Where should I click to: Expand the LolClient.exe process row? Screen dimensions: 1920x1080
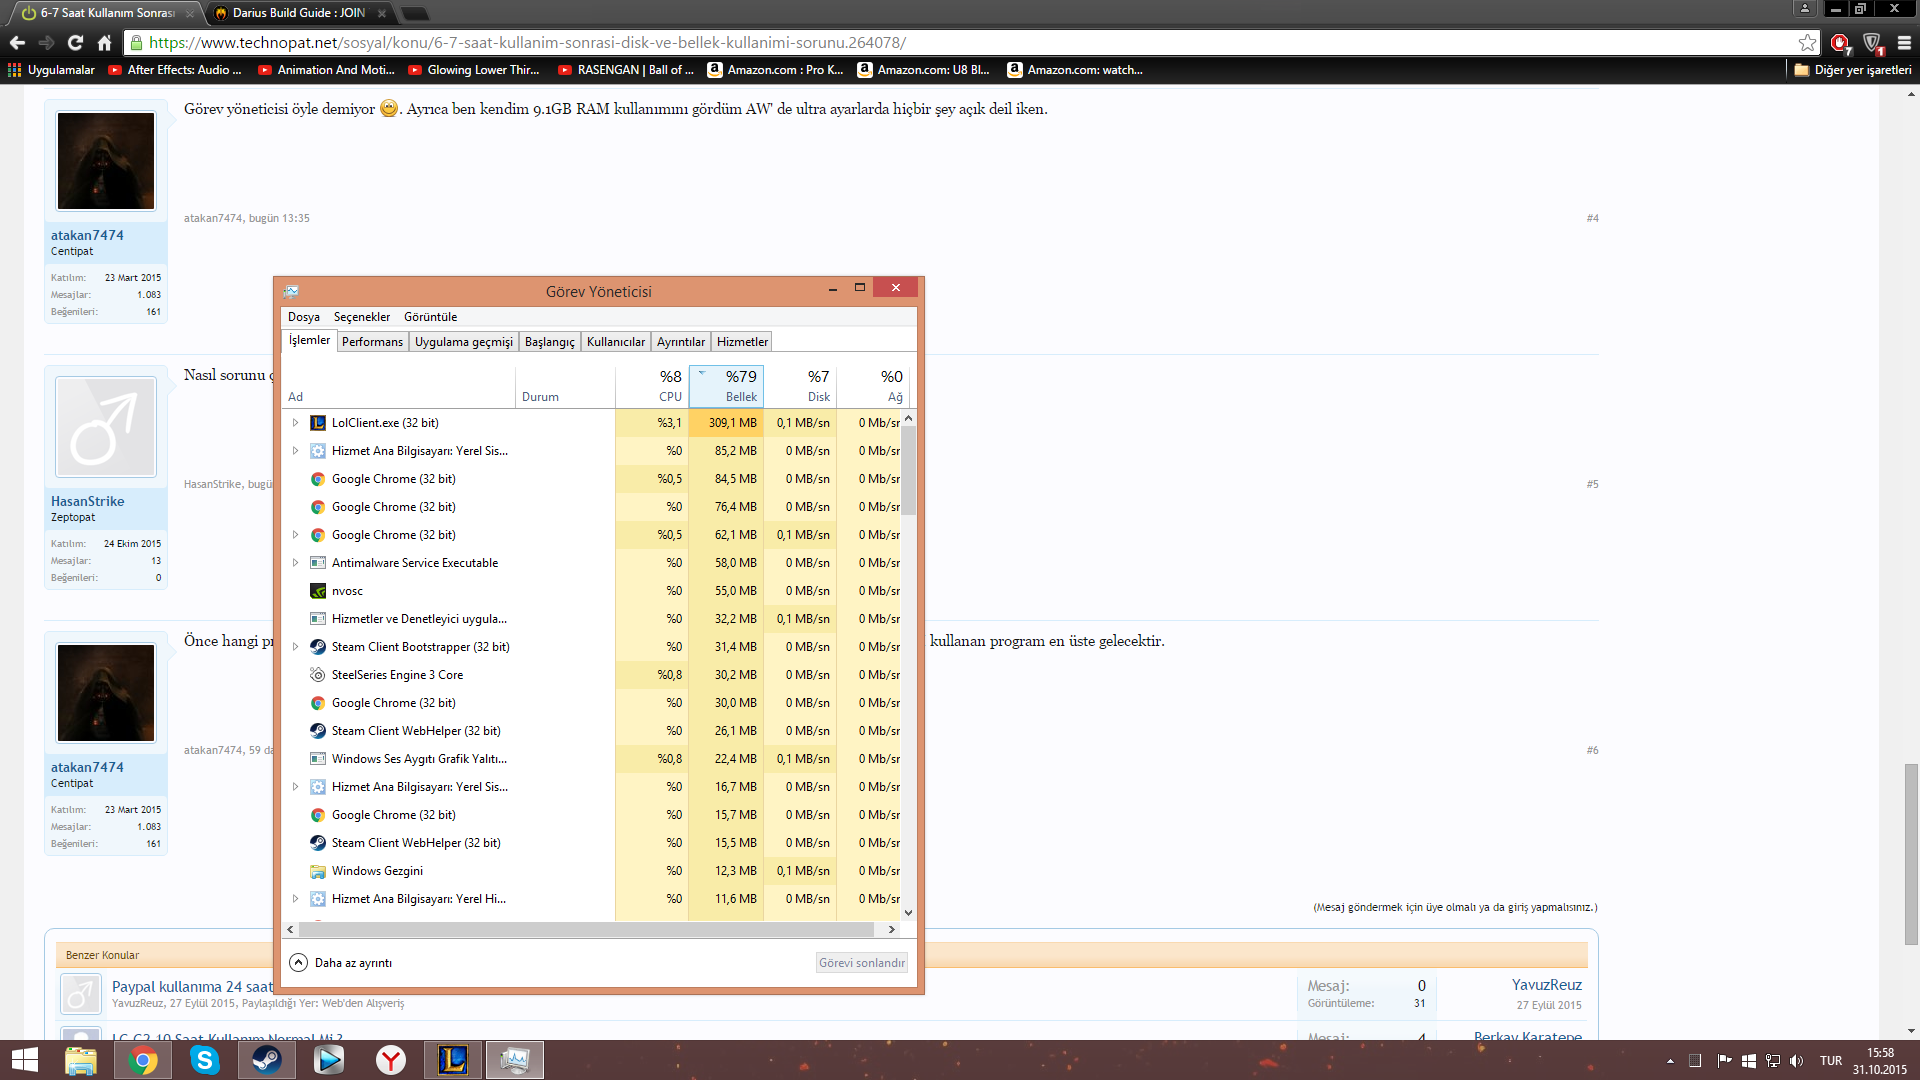pyautogui.click(x=295, y=423)
